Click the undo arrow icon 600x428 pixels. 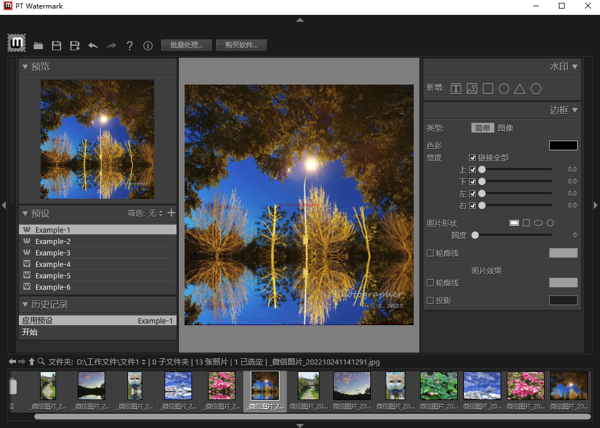click(93, 46)
